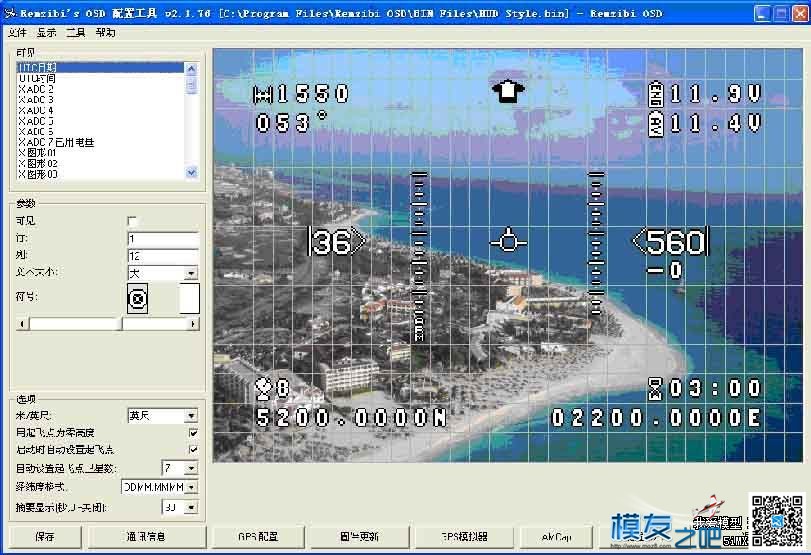Click the symbol preview icon
811x555 pixels.
tap(138, 298)
